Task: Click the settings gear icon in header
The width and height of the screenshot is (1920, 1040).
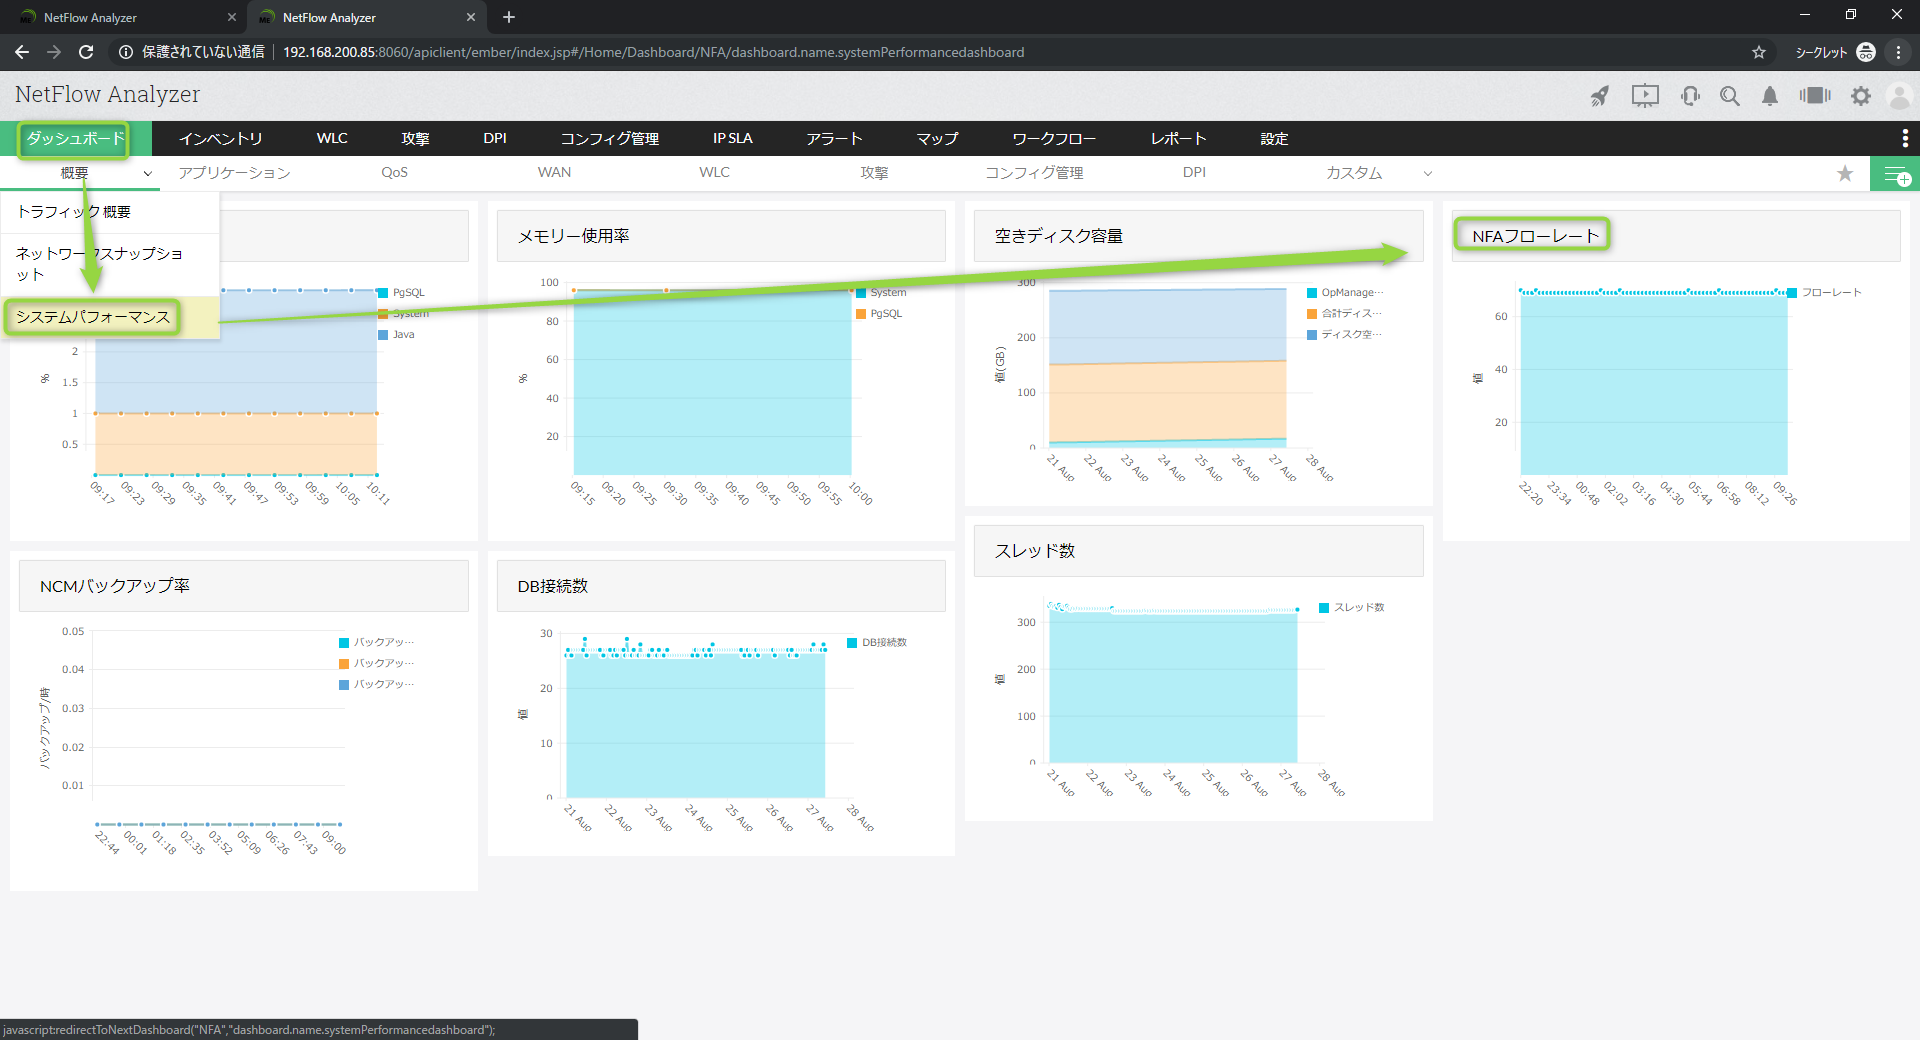Action: pyautogui.click(x=1861, y=96)
